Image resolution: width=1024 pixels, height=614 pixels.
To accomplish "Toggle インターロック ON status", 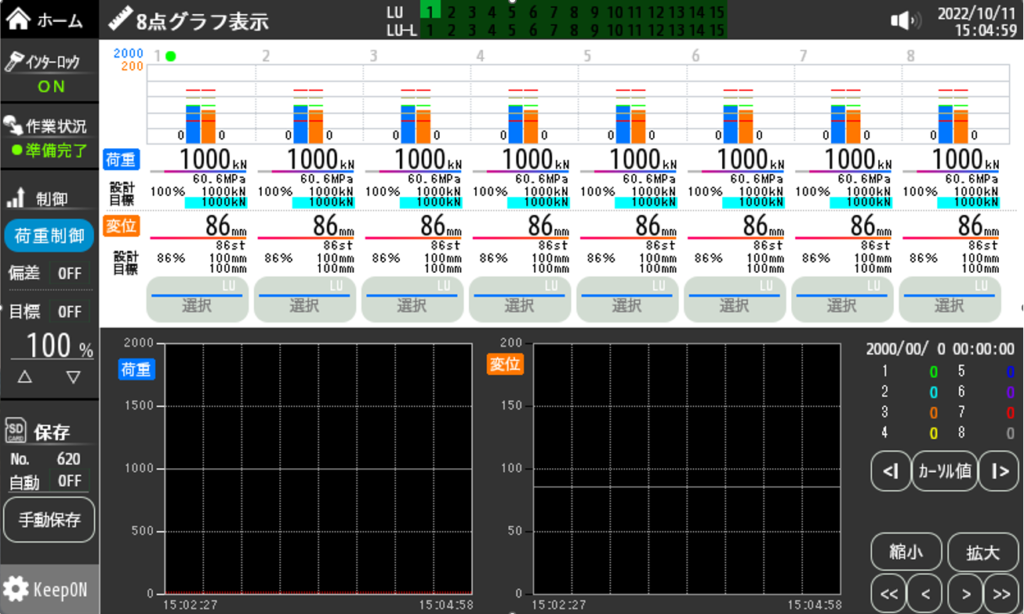I will coord(51,86).
